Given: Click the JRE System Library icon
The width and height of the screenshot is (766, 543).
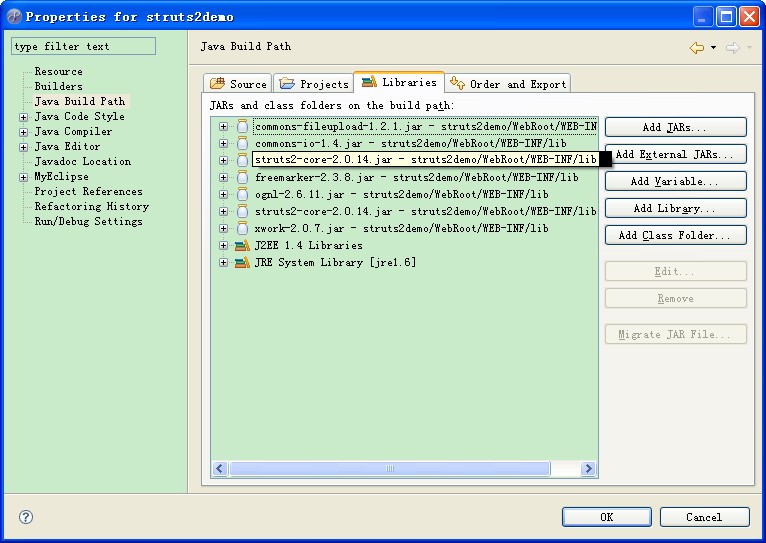Looking at the screenshot, I should pyautogui.click(x=242, y=262).
